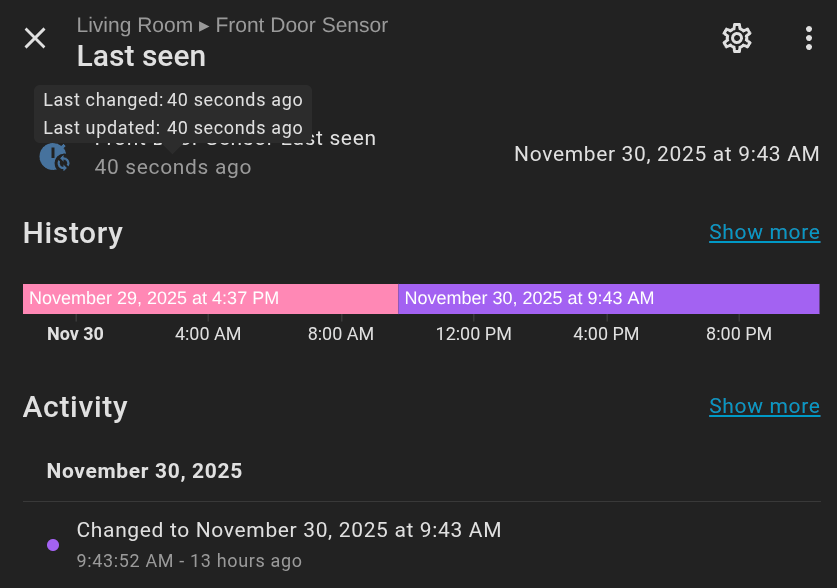Click the "9:43:52 AM - 13 hours ago" timestamp

[189, 561]
